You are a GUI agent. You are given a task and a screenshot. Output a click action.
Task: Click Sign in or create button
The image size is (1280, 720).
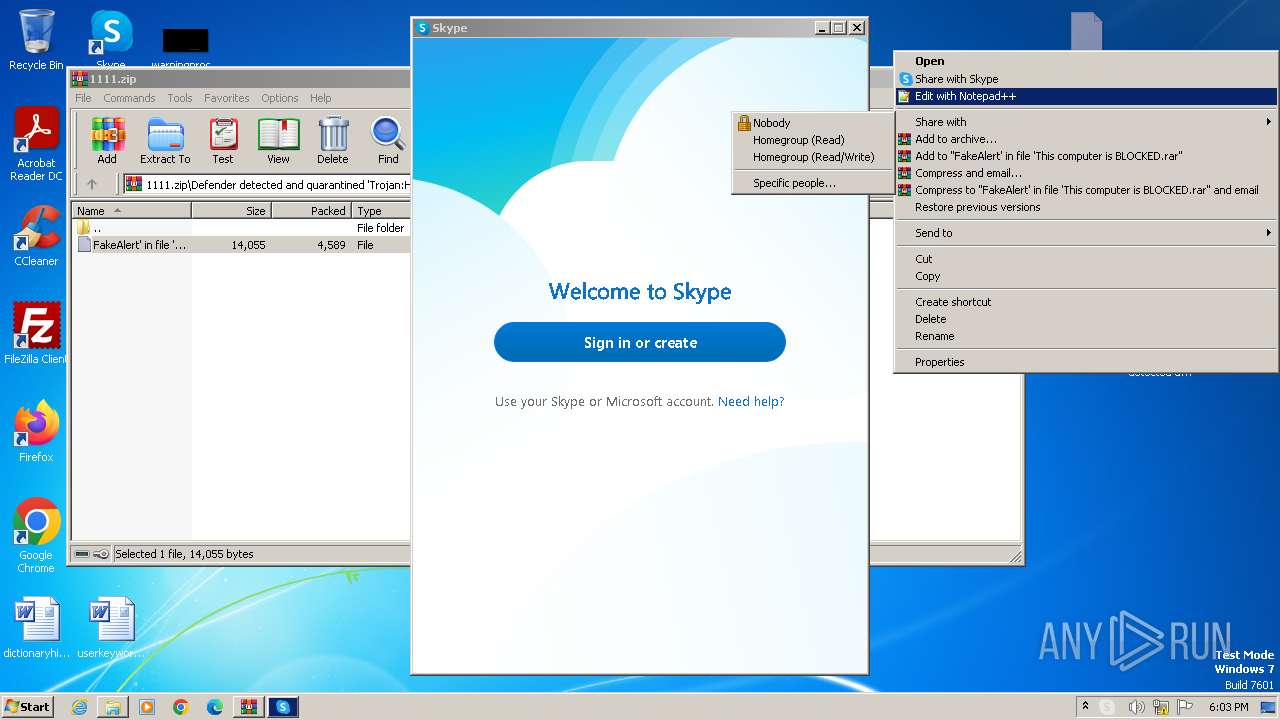click(640, 342)
